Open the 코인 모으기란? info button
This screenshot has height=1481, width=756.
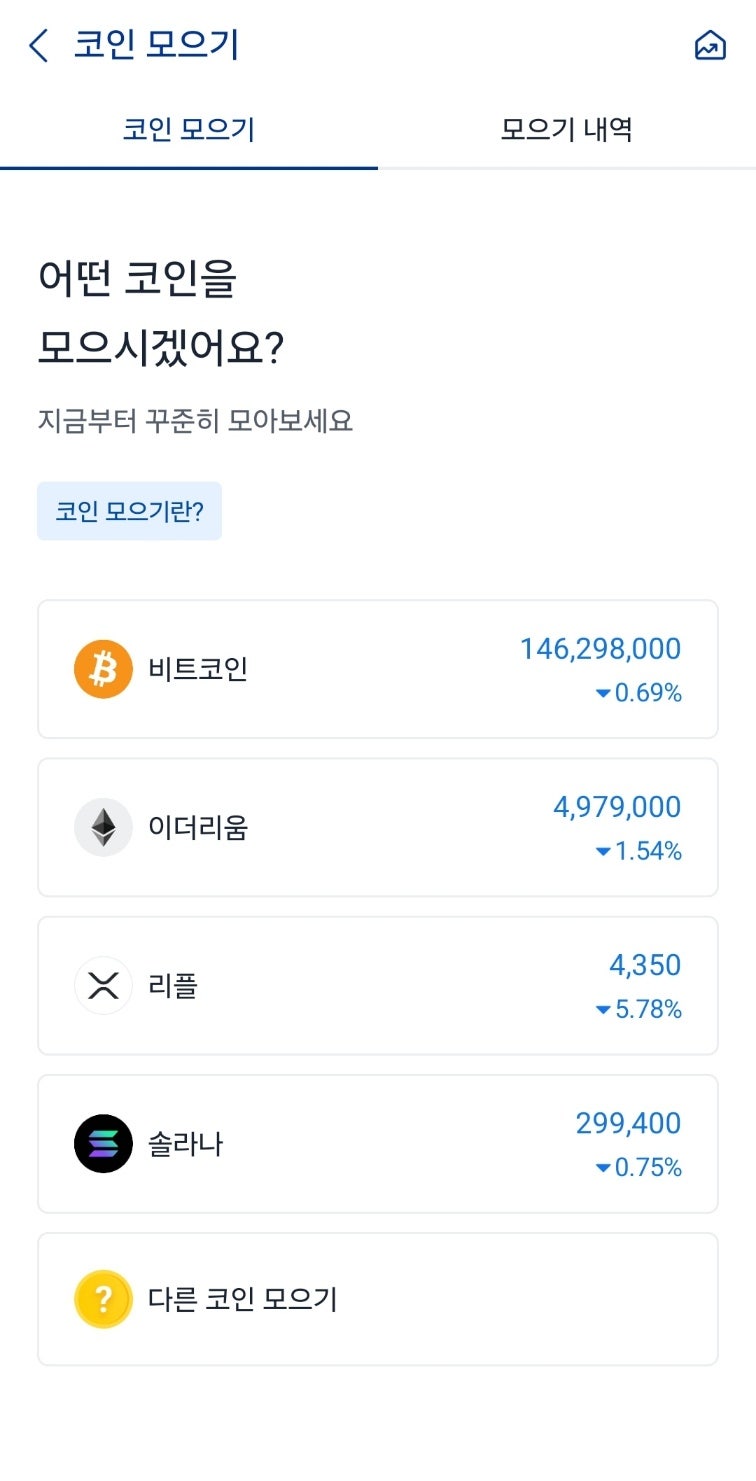click(x=129, y=510)
